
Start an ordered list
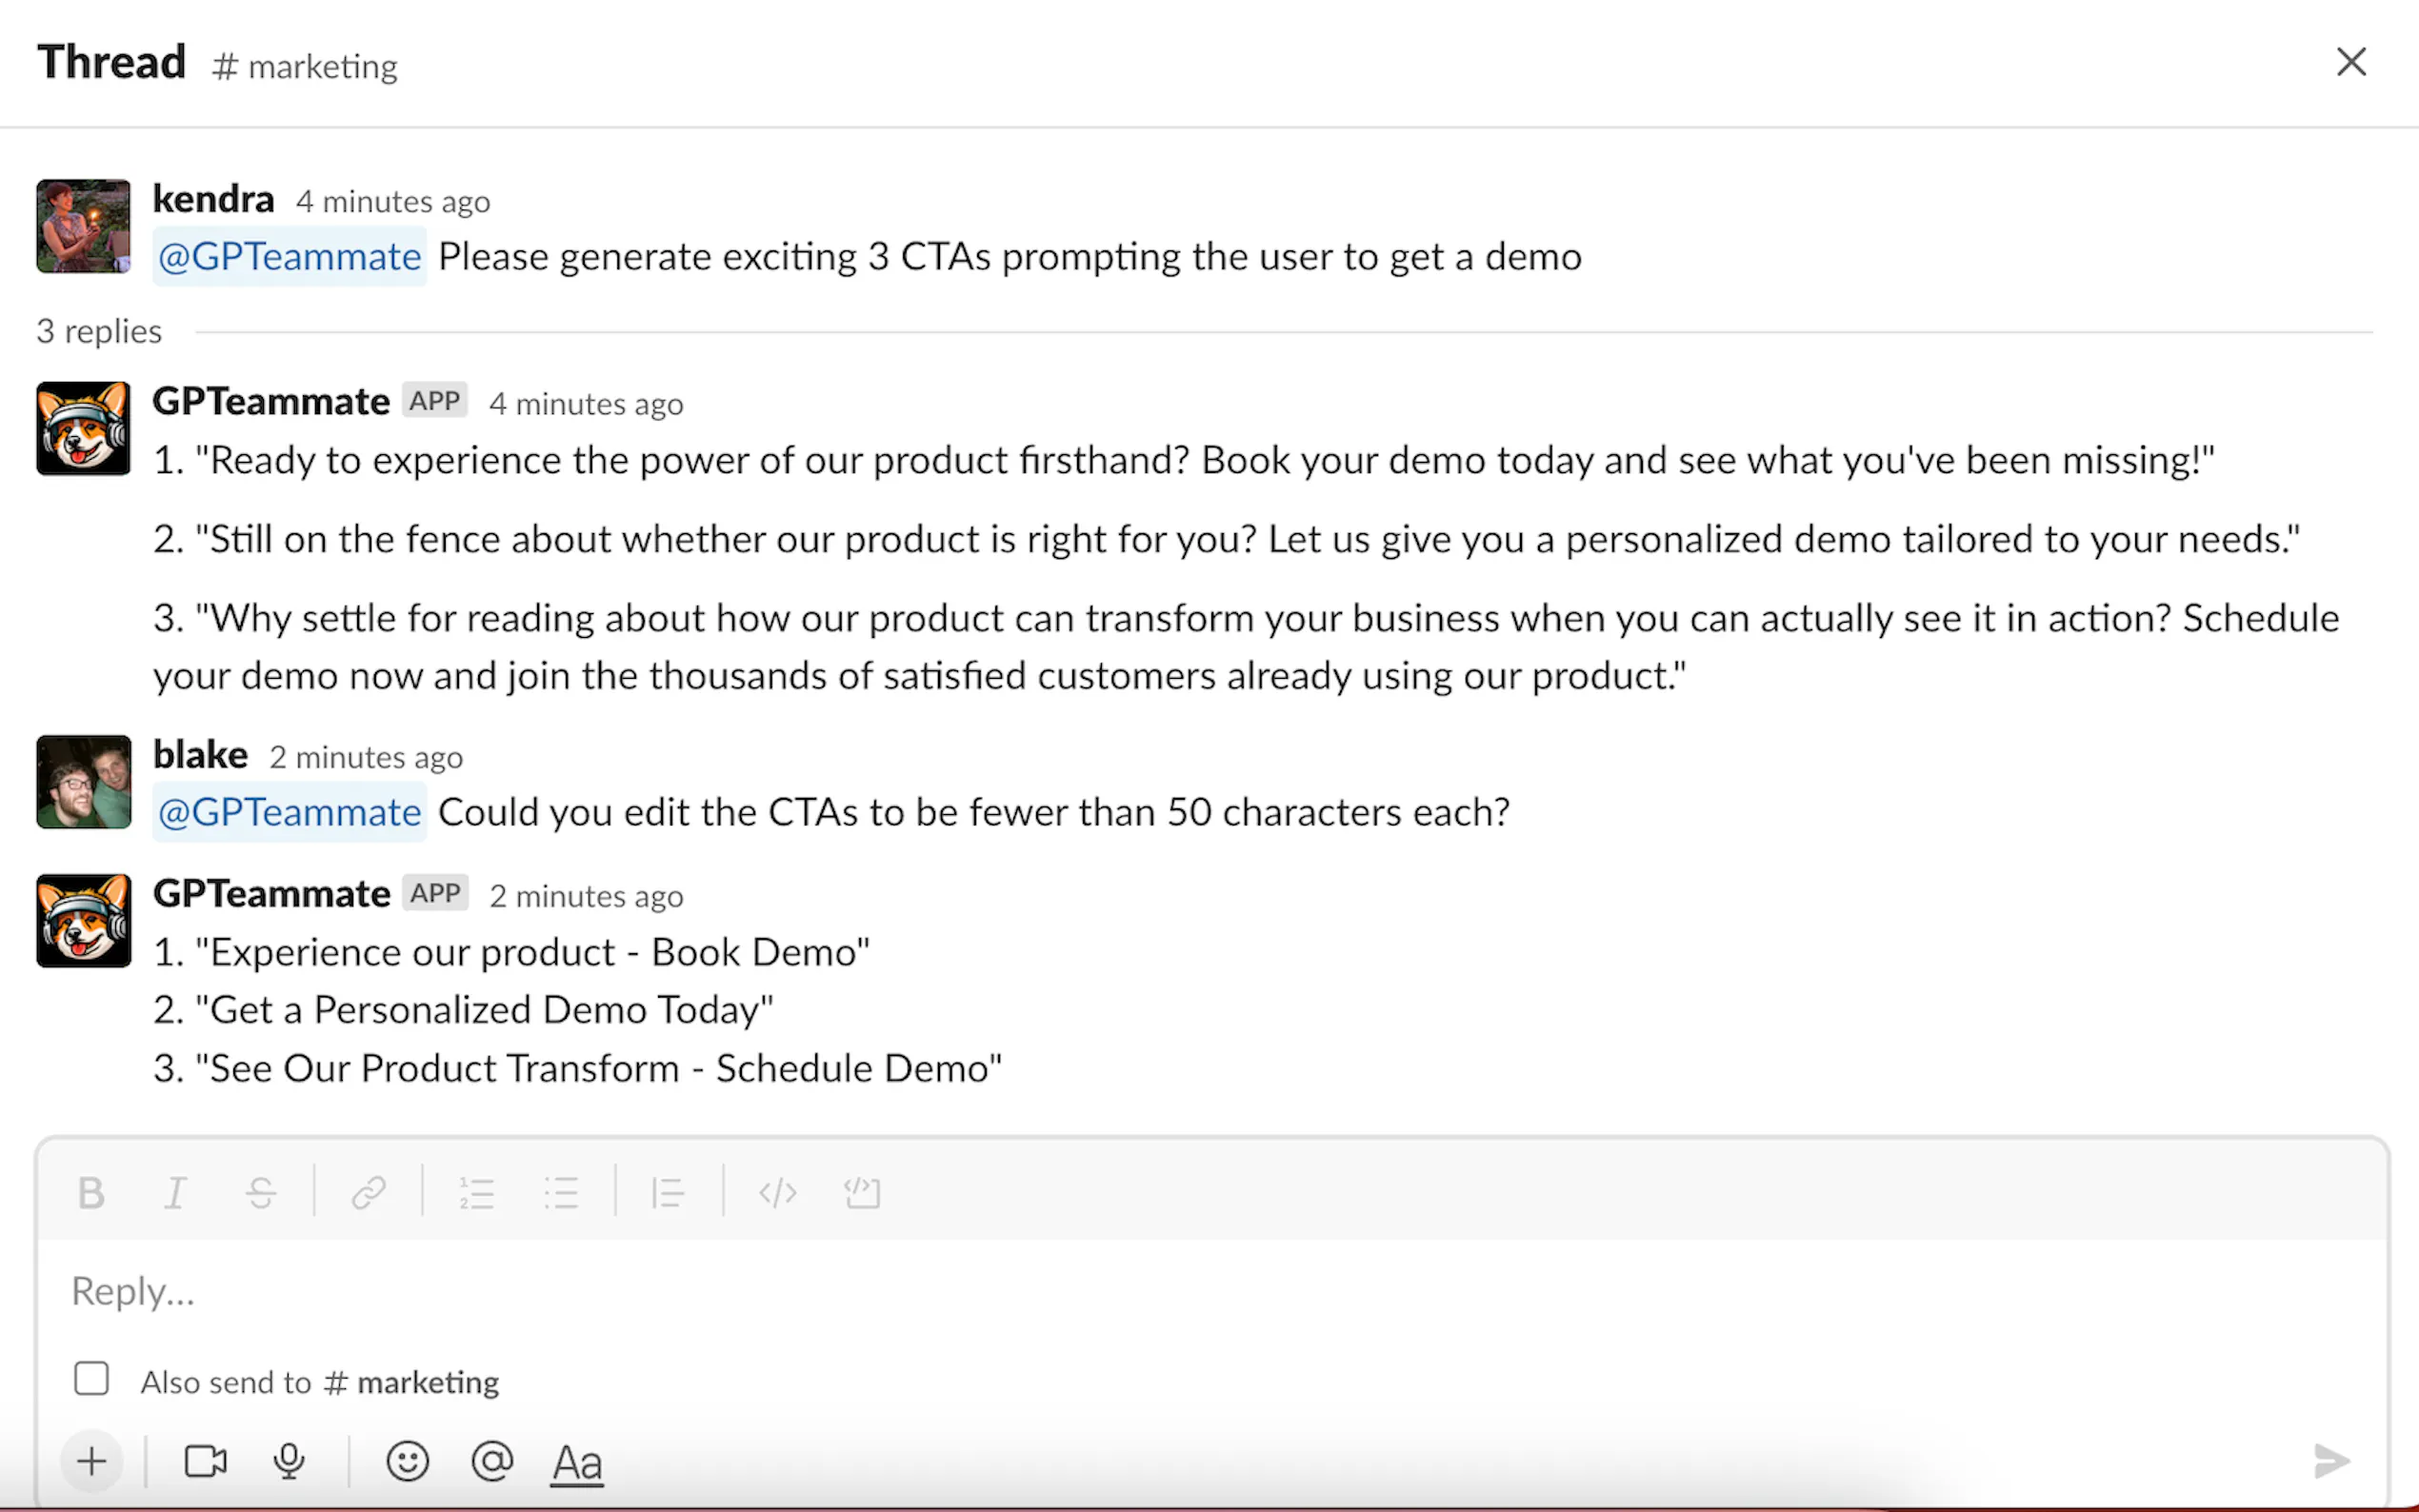point(477,1193)
